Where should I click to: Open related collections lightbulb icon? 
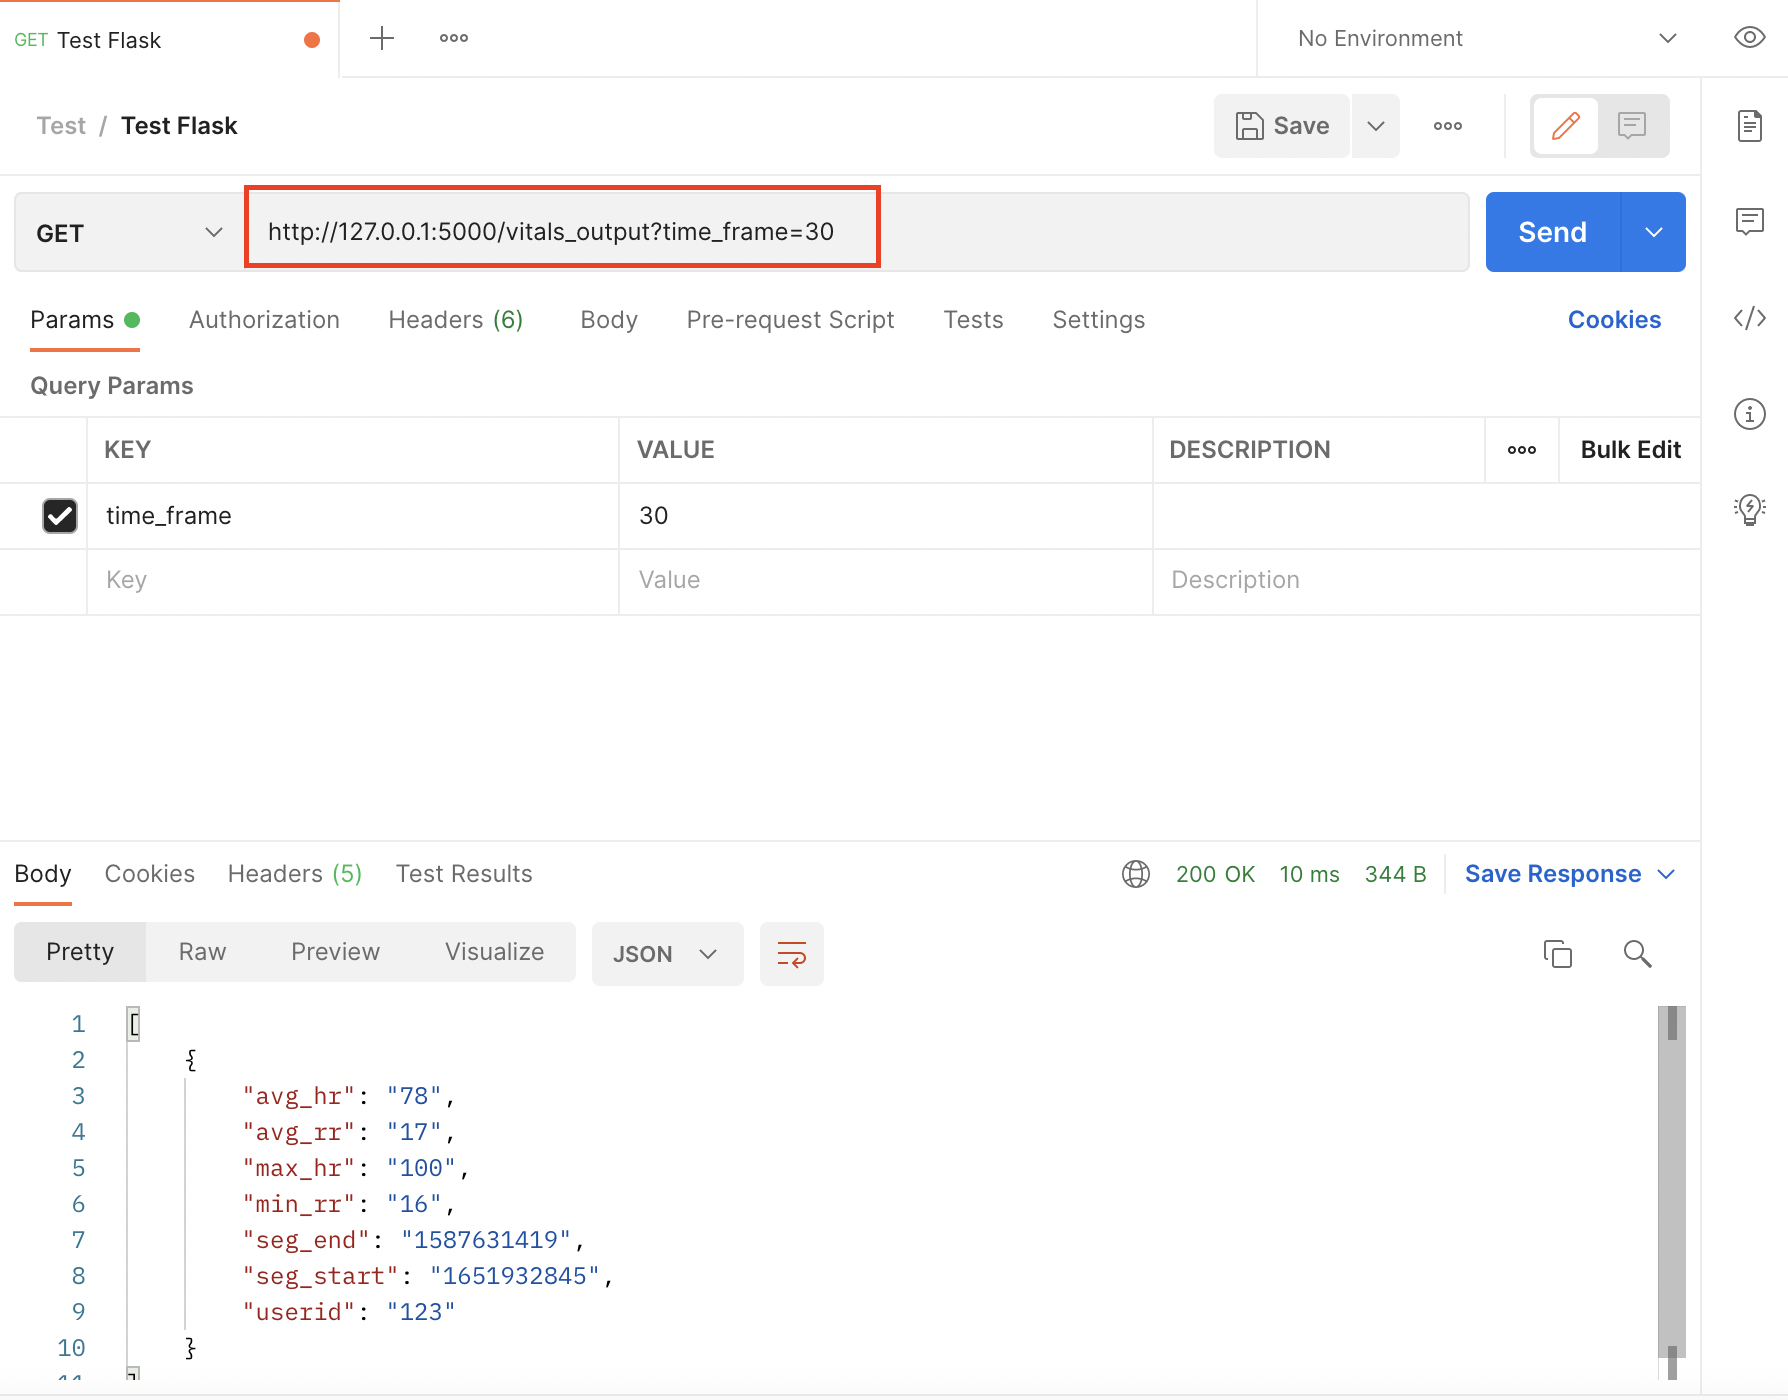coord(1749,509)
